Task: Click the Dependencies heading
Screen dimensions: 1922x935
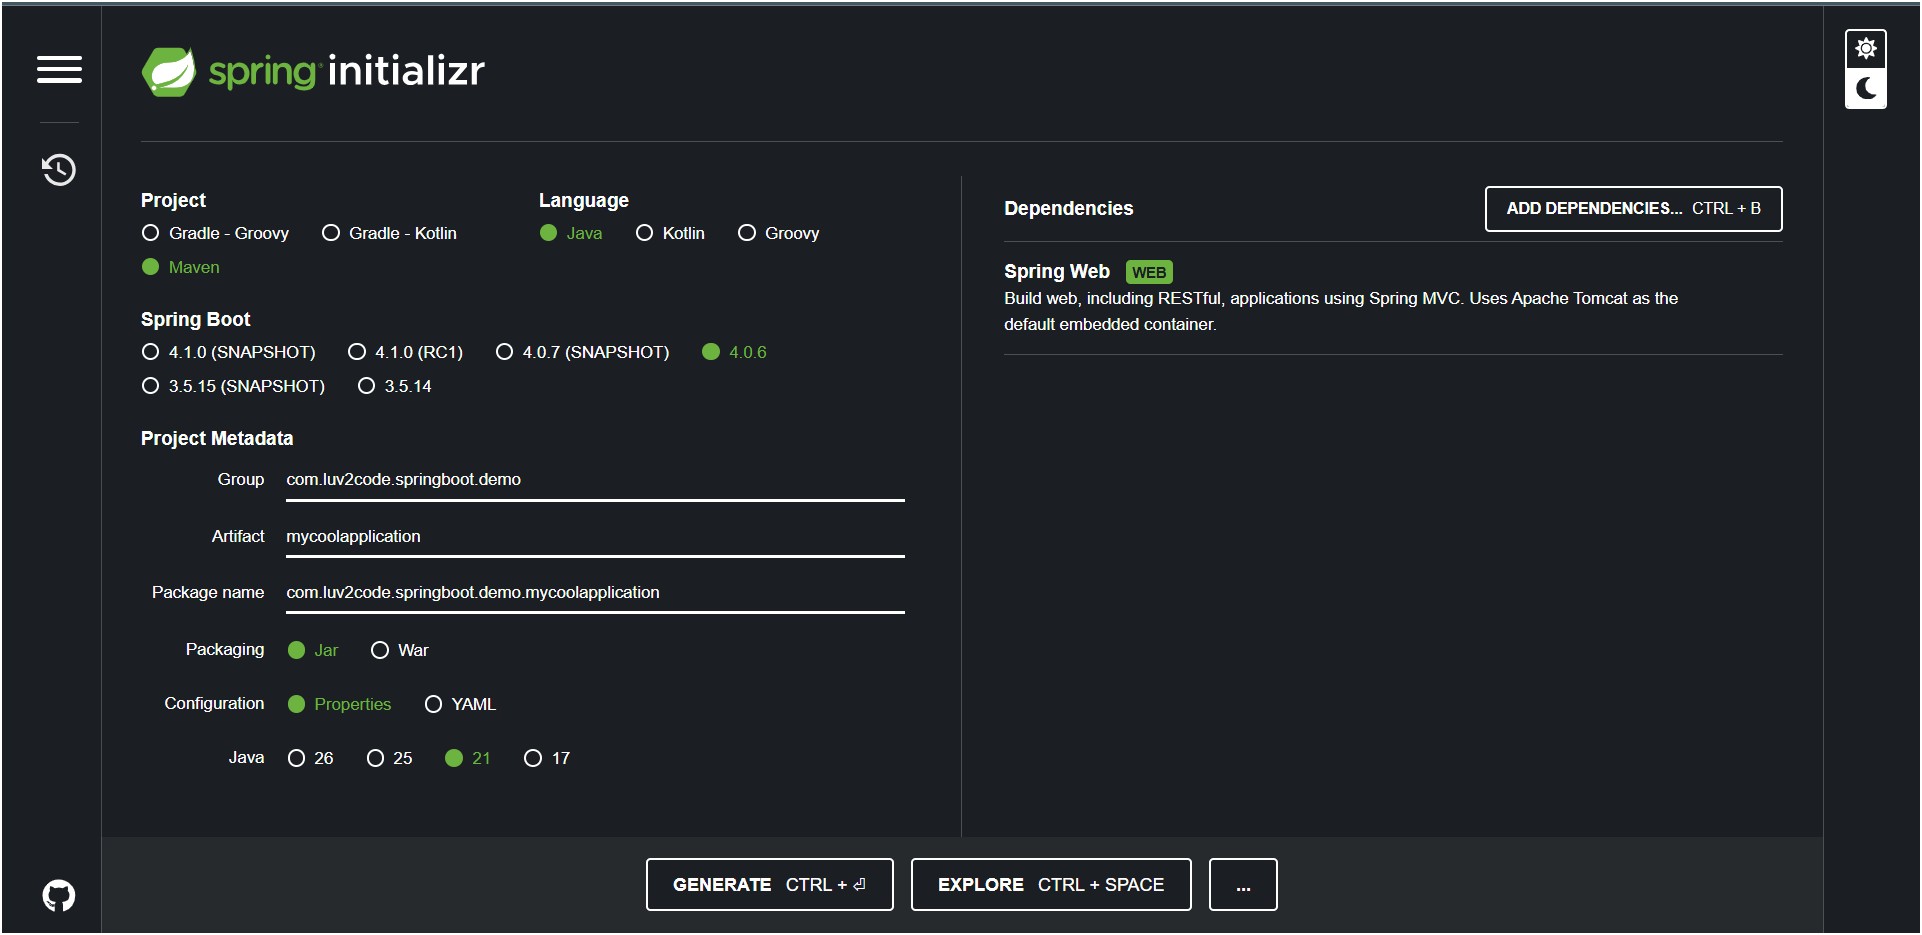Action: (1068, 208)
